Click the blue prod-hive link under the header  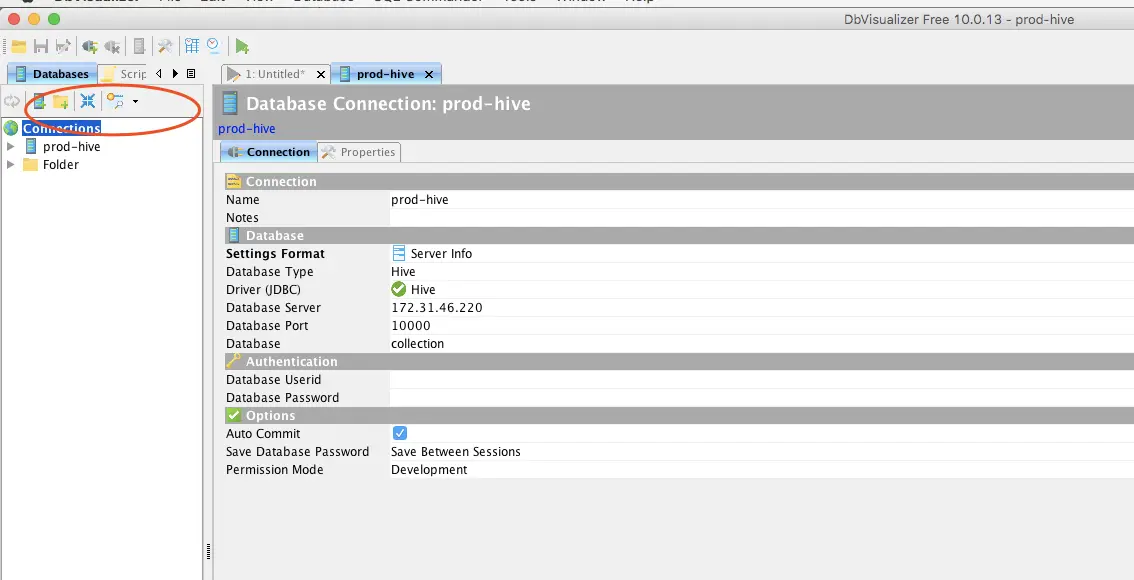coord(247,129)
